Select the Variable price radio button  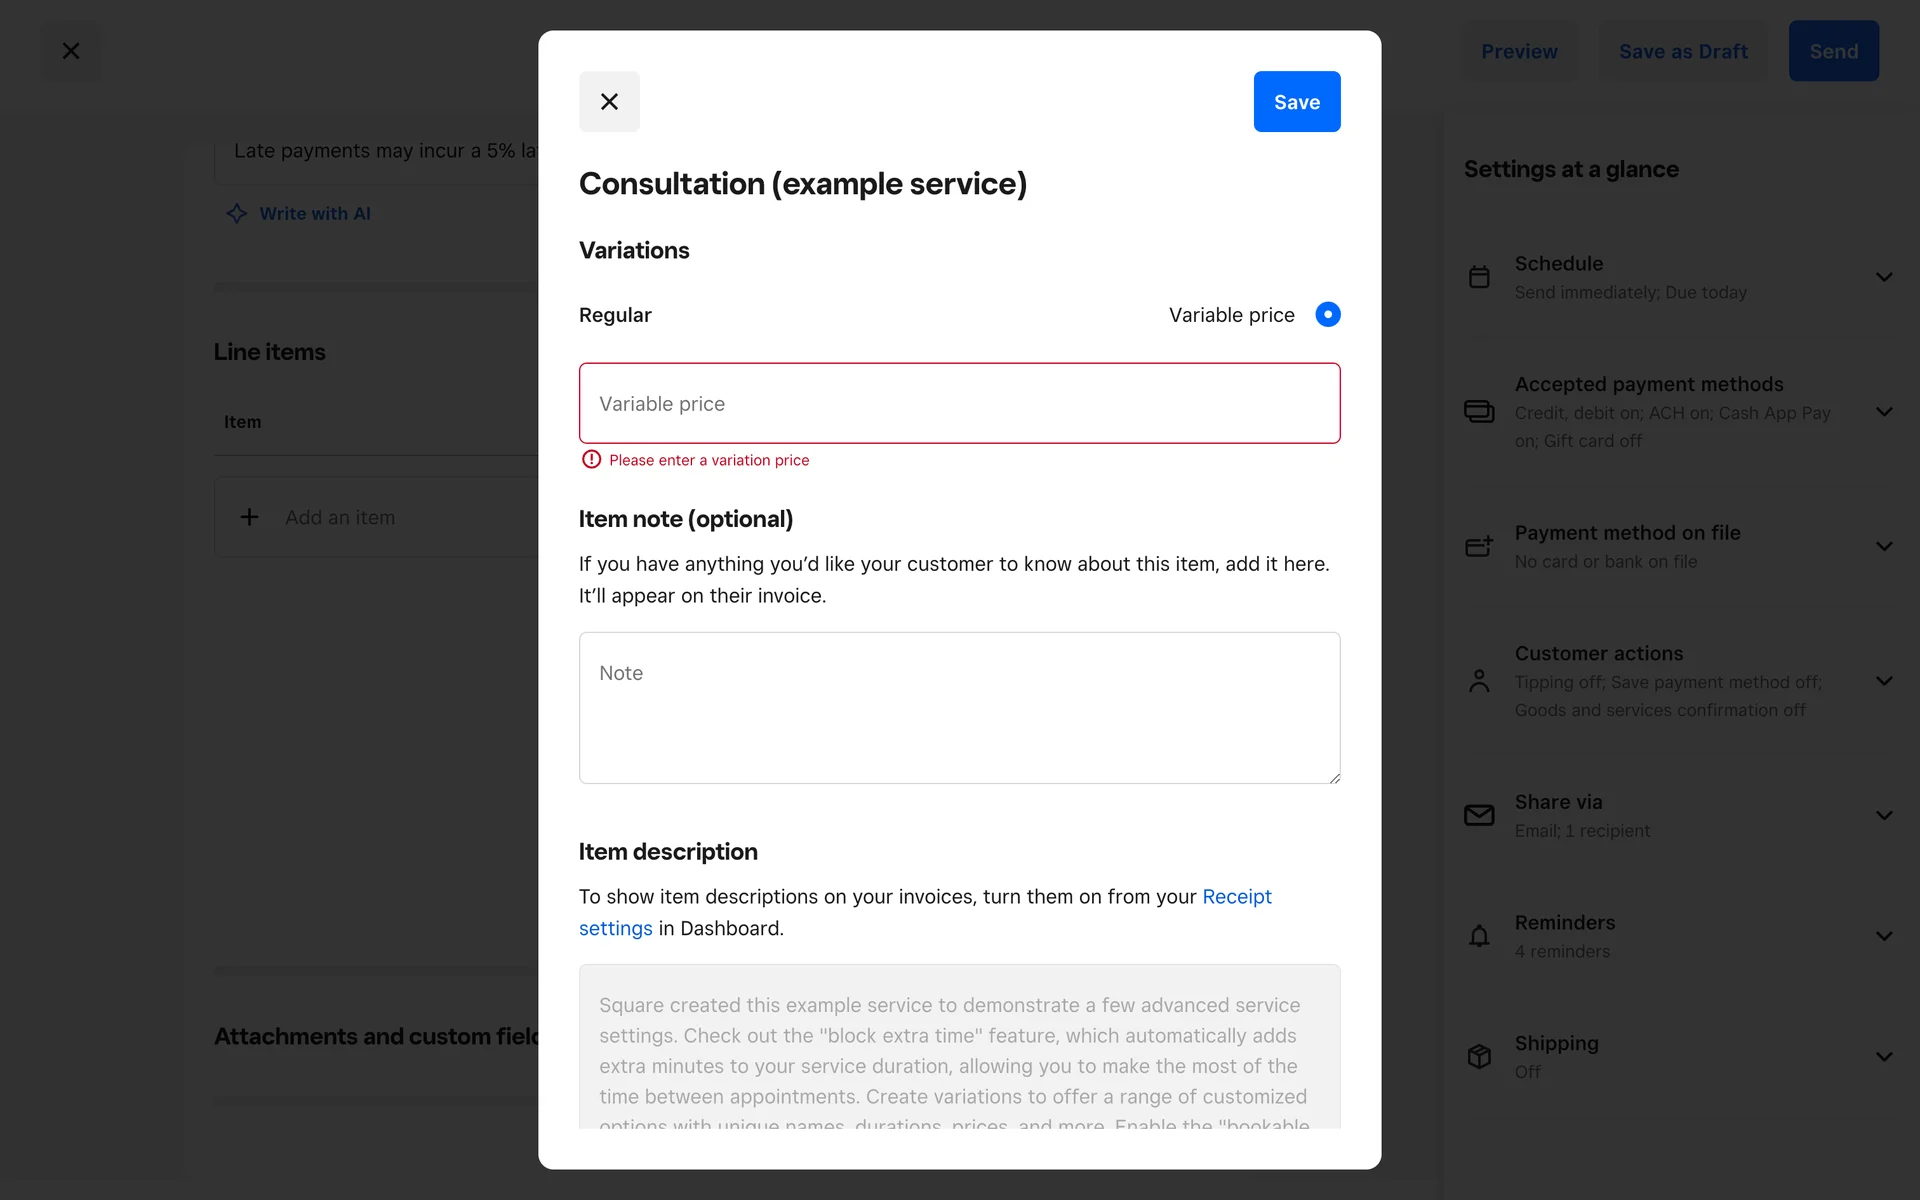click(x=1327, y=315)
